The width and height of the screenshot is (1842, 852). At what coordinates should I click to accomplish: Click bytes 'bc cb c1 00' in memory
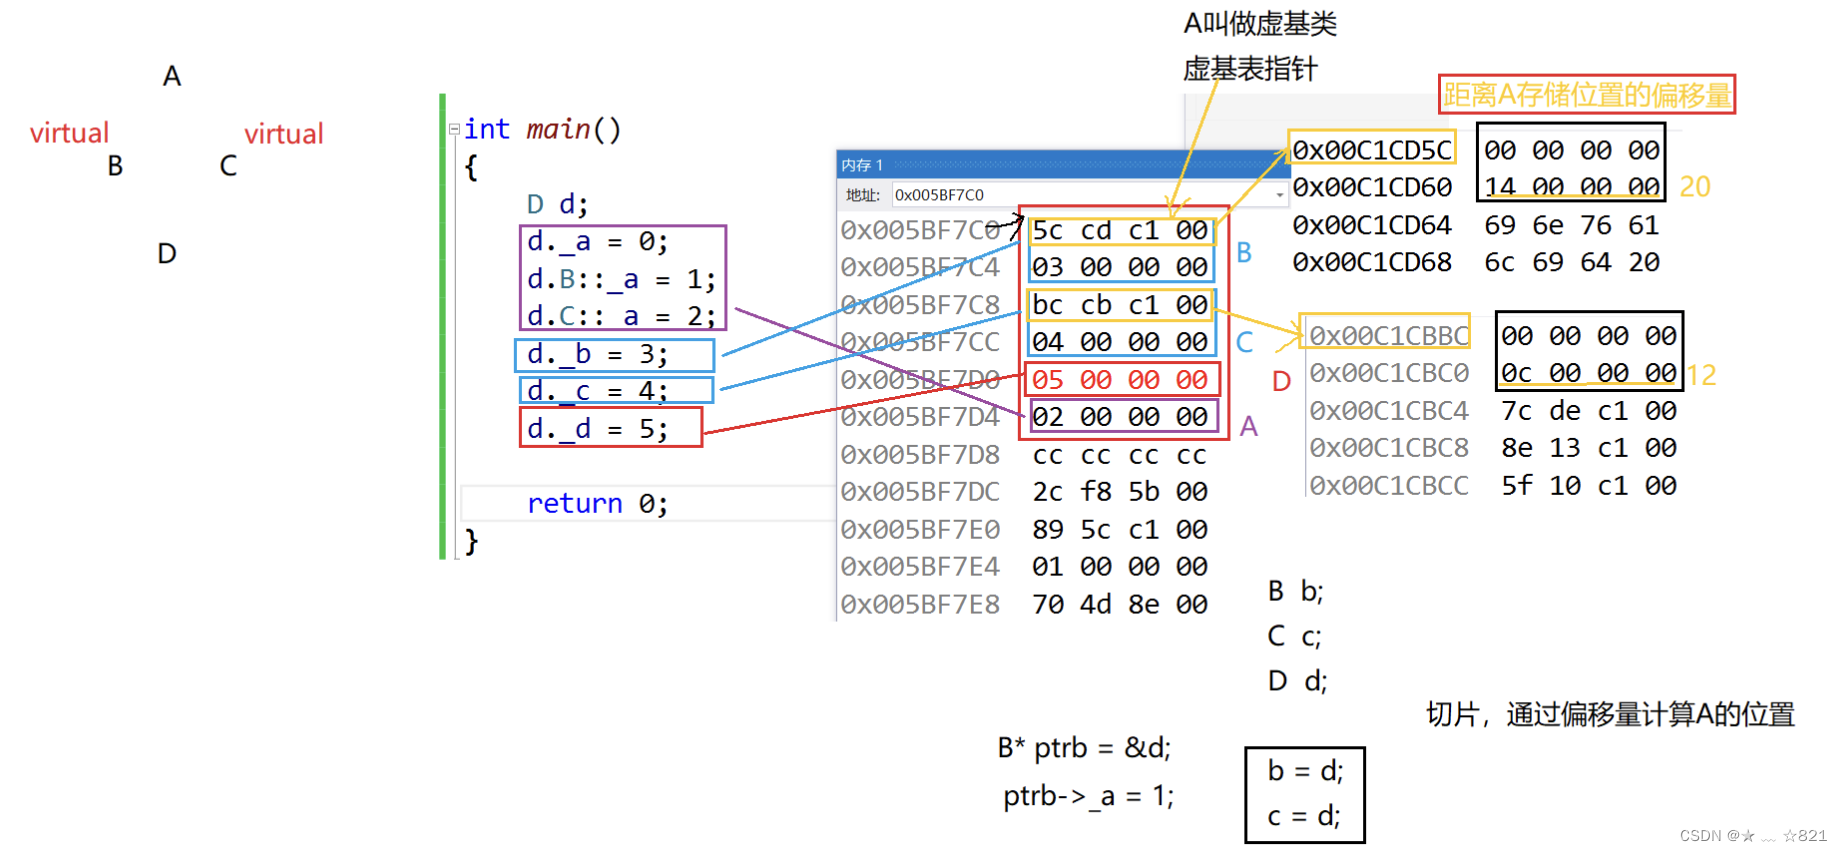coord(1120,305)
